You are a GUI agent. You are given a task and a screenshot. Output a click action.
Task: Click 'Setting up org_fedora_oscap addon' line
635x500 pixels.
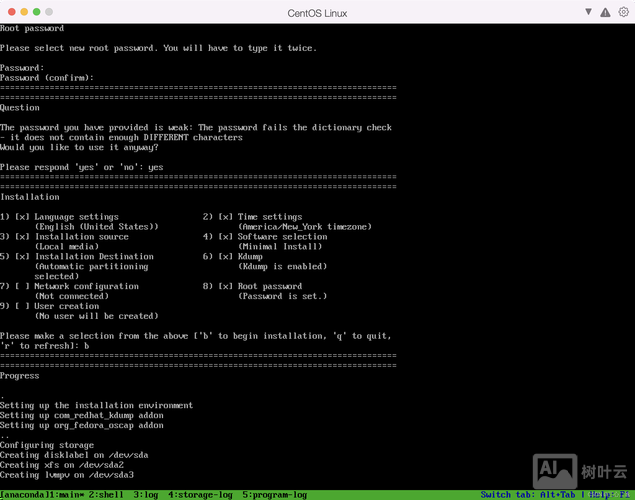[82, 425]
